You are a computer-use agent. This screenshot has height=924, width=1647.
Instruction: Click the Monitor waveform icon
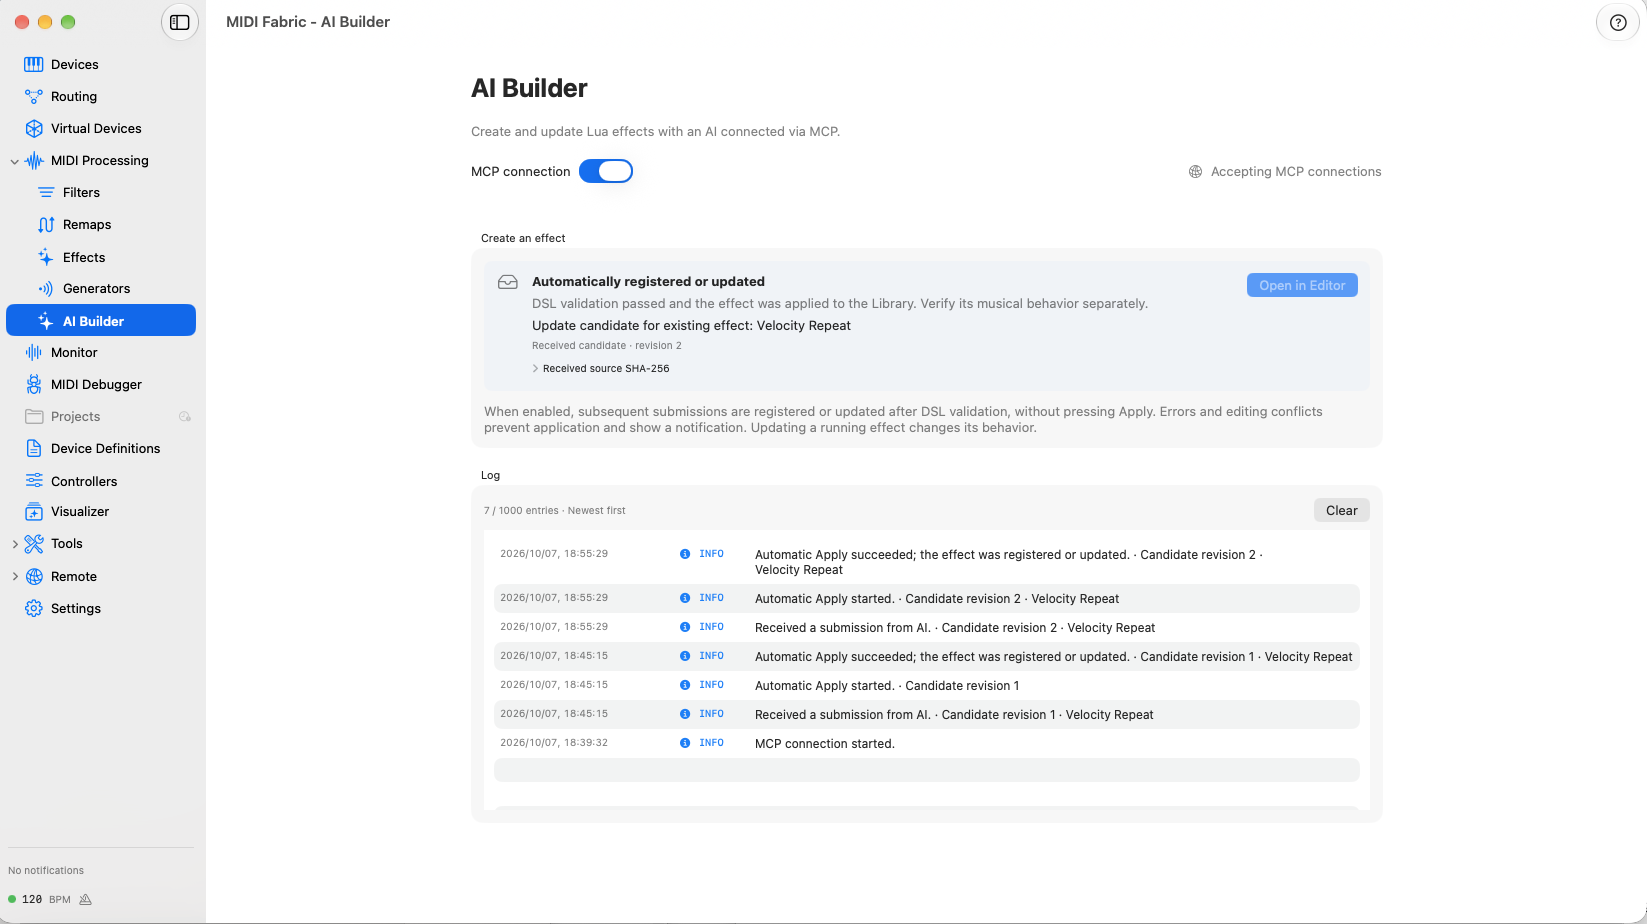coord(34,352)
